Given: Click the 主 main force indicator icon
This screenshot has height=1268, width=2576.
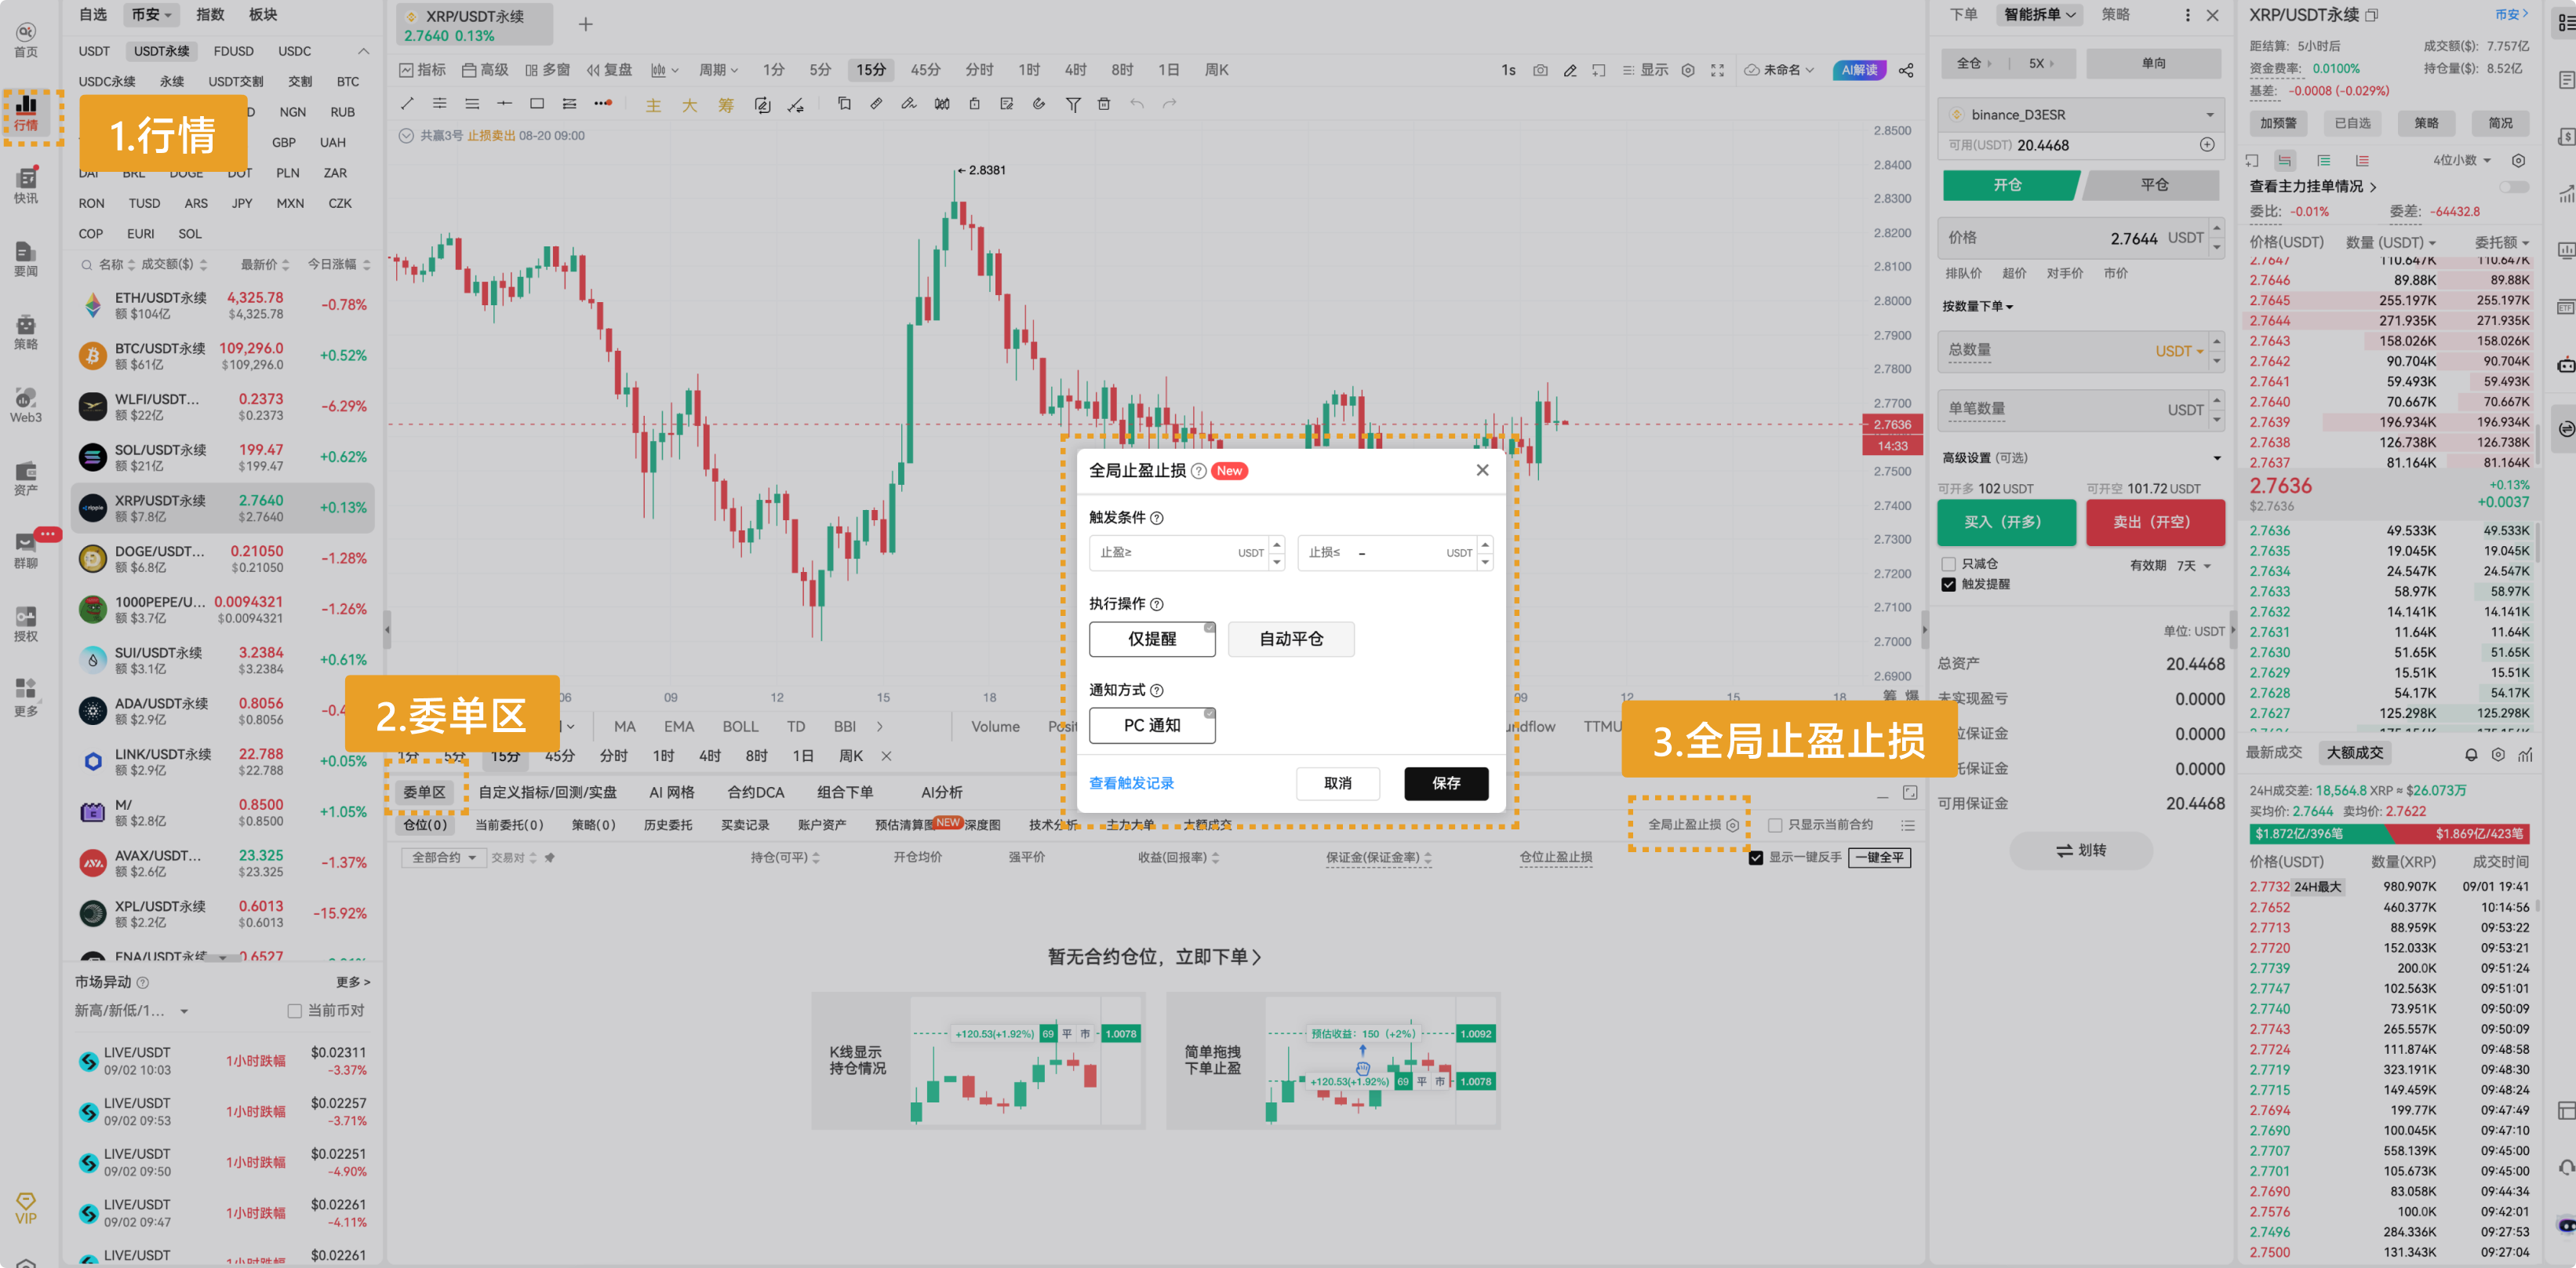Looking at the screenshot, I should pyautogui.click(x=653, y=105).
